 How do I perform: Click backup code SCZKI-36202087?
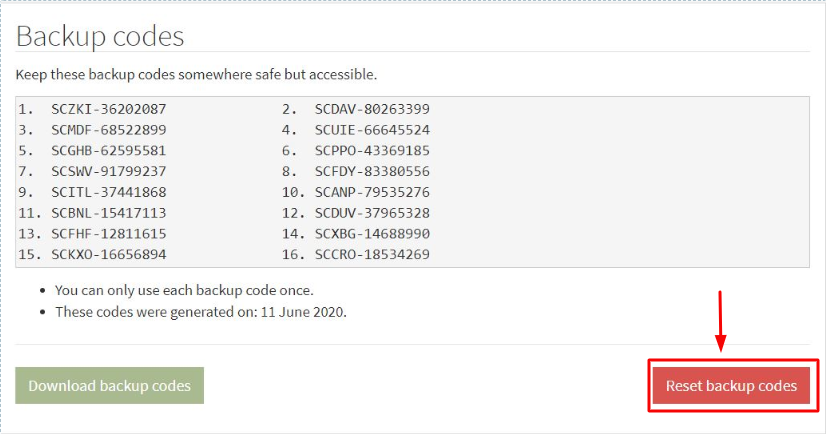[108, 108]
